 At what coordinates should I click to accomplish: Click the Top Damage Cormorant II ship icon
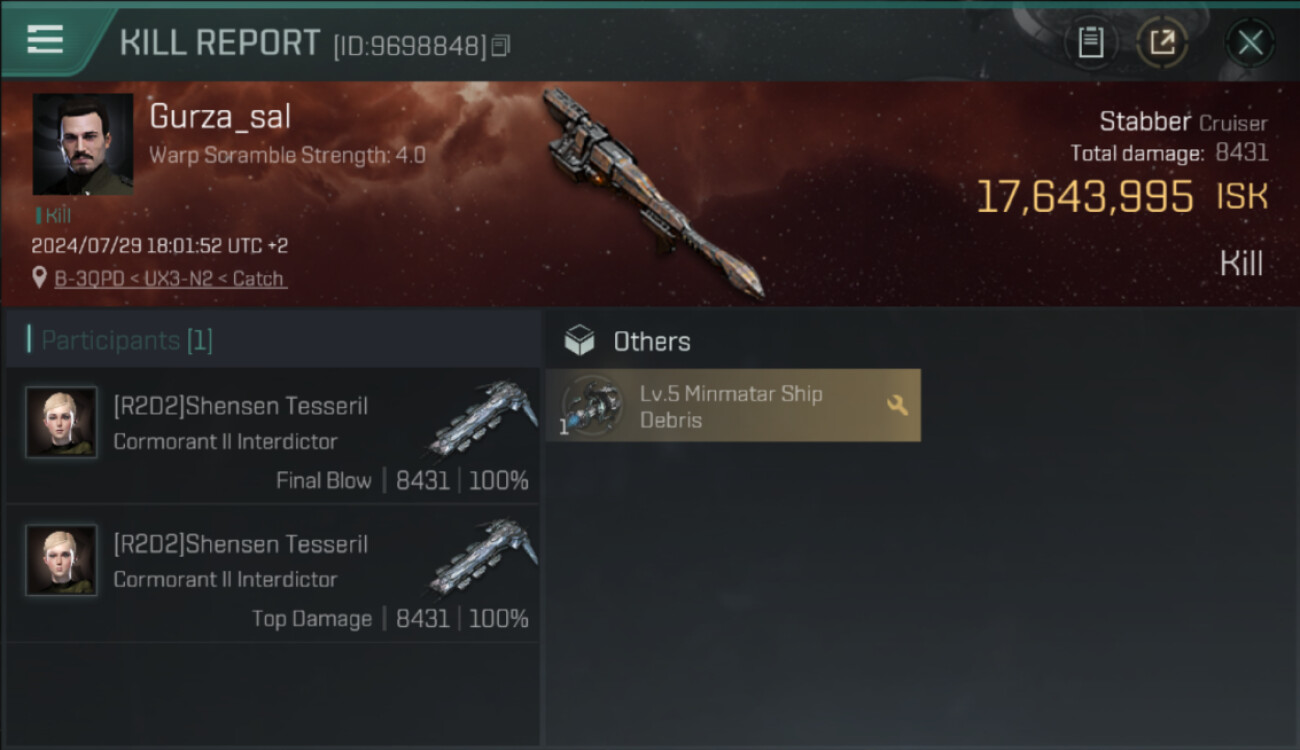click(x=483, y=557)
